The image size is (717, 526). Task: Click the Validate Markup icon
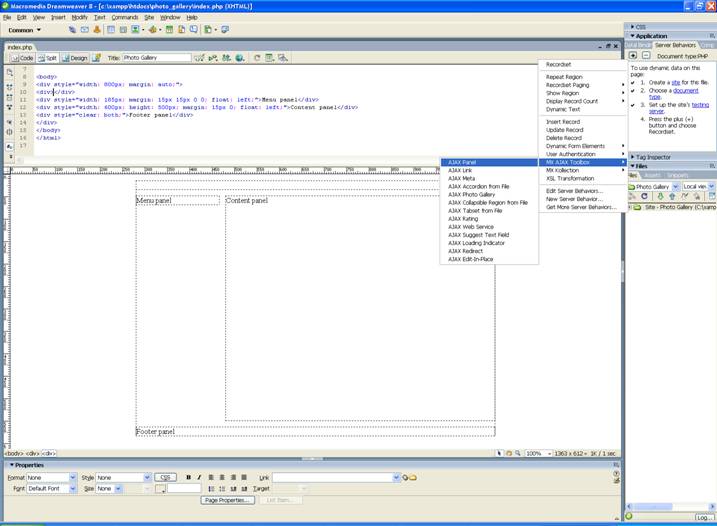point(213,58)
